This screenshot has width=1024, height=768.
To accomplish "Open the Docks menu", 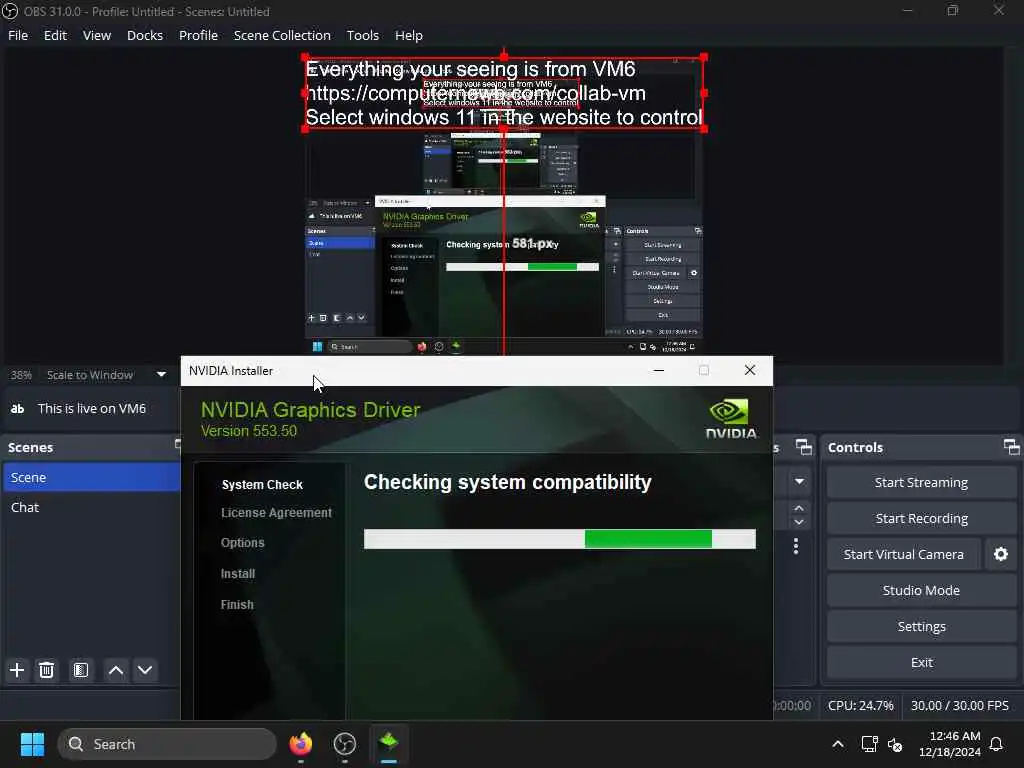I will point(144,35).
